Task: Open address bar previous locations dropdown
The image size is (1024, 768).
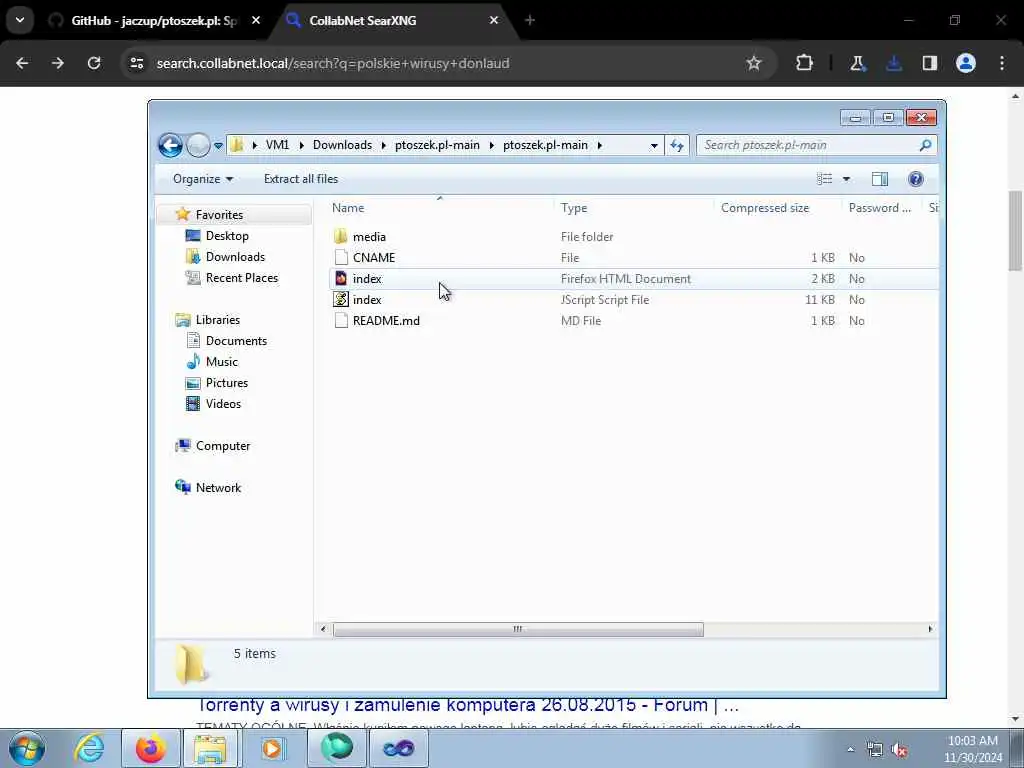Action: point(654,146)
